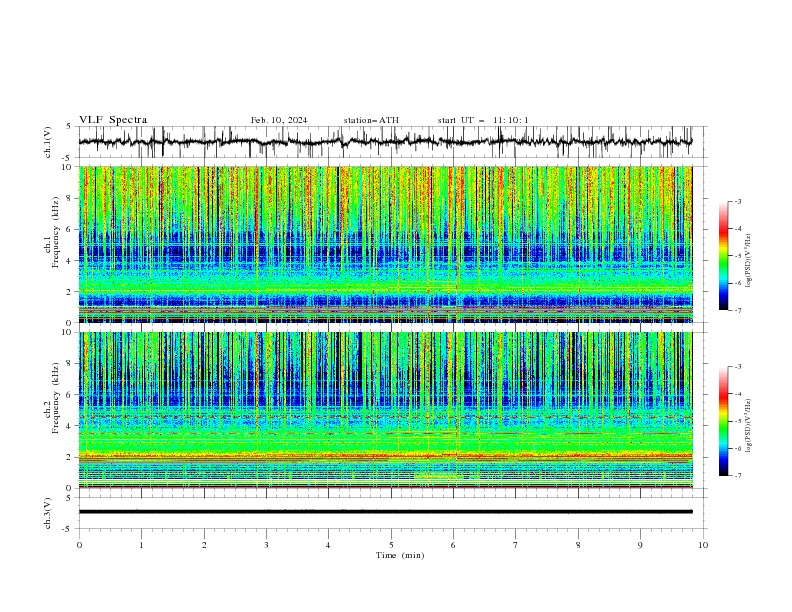Click the "Time (min)" axis title
The image size is (792, 612).
coord(400,555)
